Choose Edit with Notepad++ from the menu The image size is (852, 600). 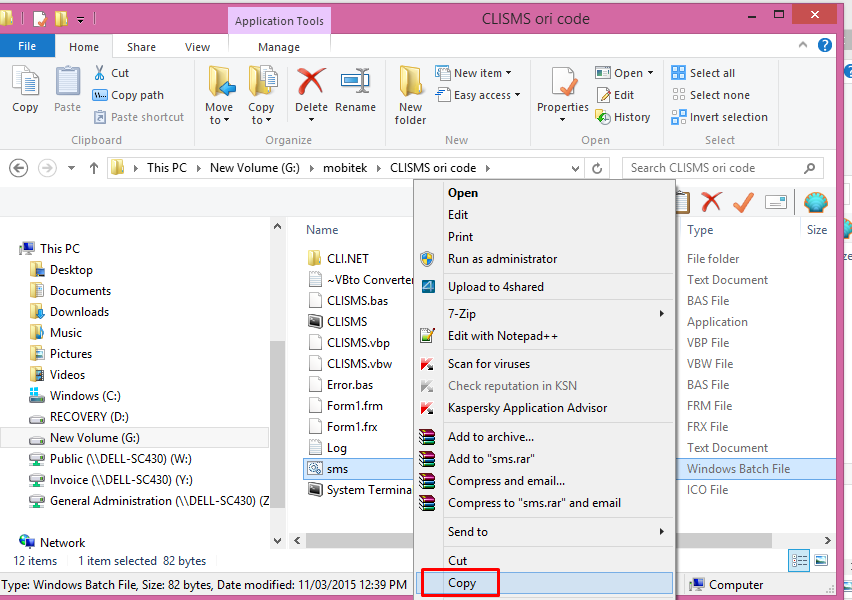[502, 336]
